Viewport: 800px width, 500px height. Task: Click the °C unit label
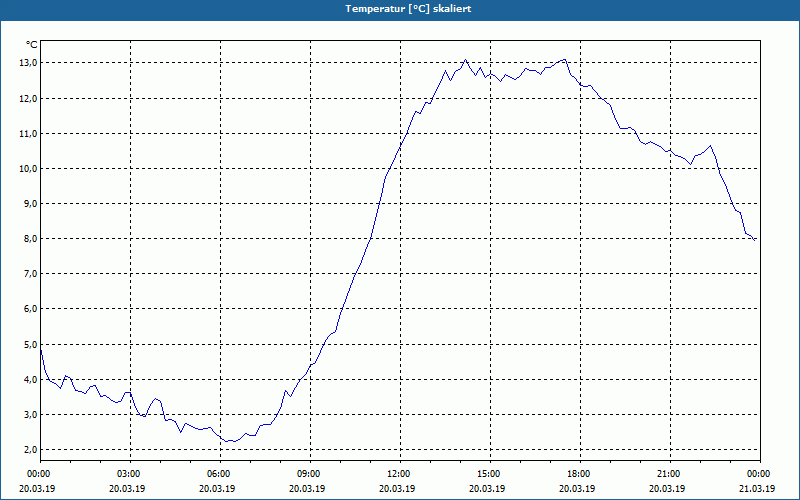[x=32, y=45]
